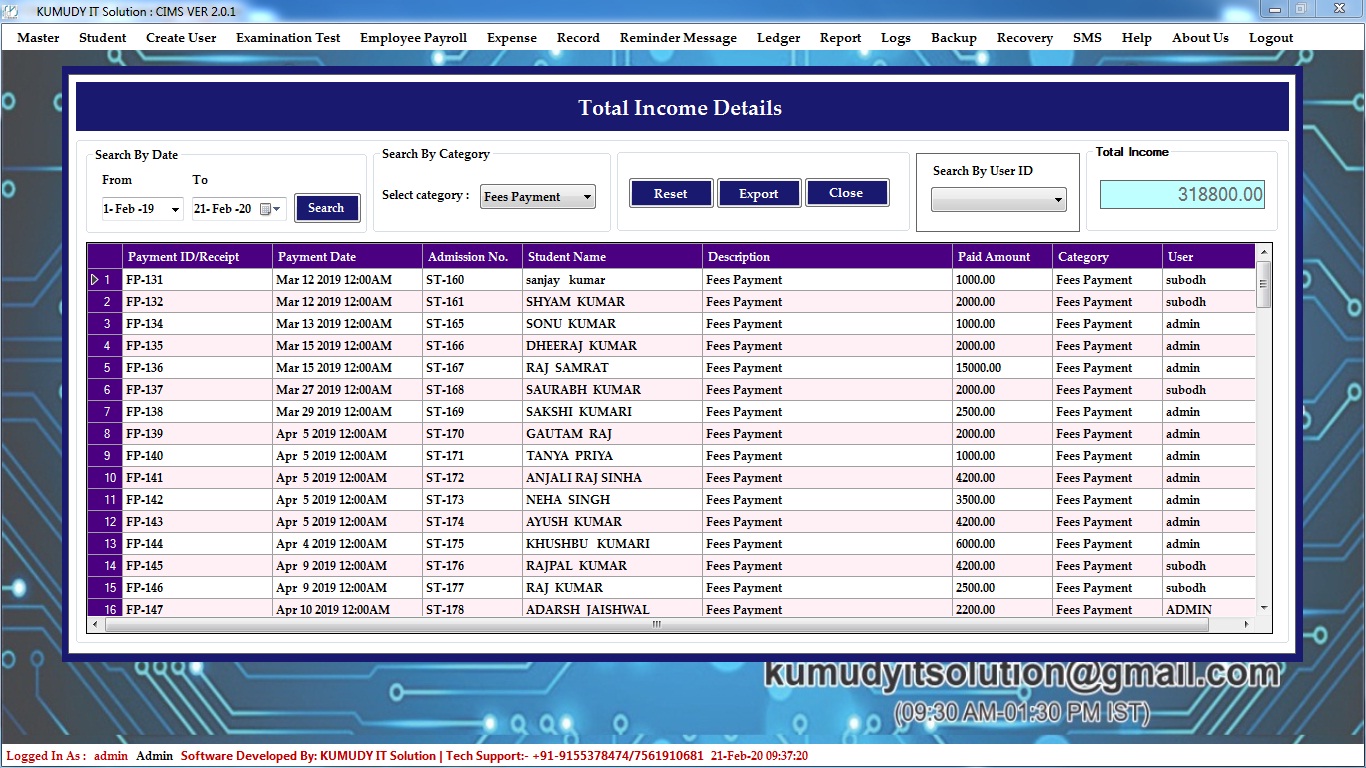The height and width of the screenshot is (768, 1366).
Task: Click the table's vertical scrollbar down arrow
Action: pyautogui.click(x=1264, y=607)
